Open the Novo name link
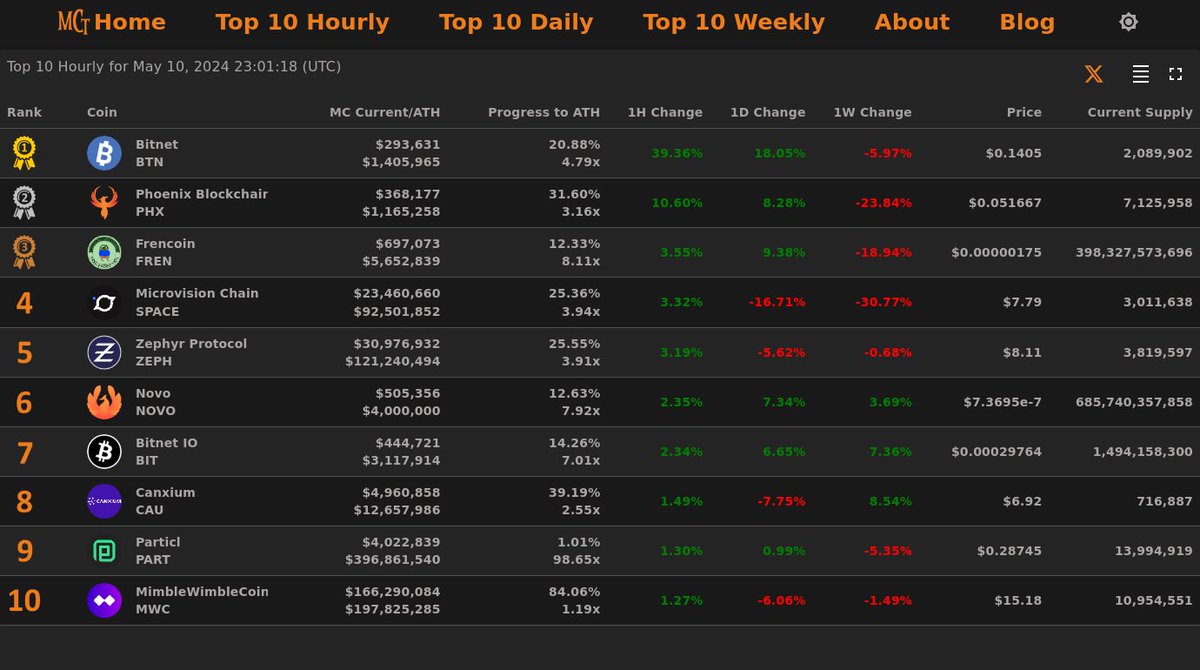 [153, 393]
